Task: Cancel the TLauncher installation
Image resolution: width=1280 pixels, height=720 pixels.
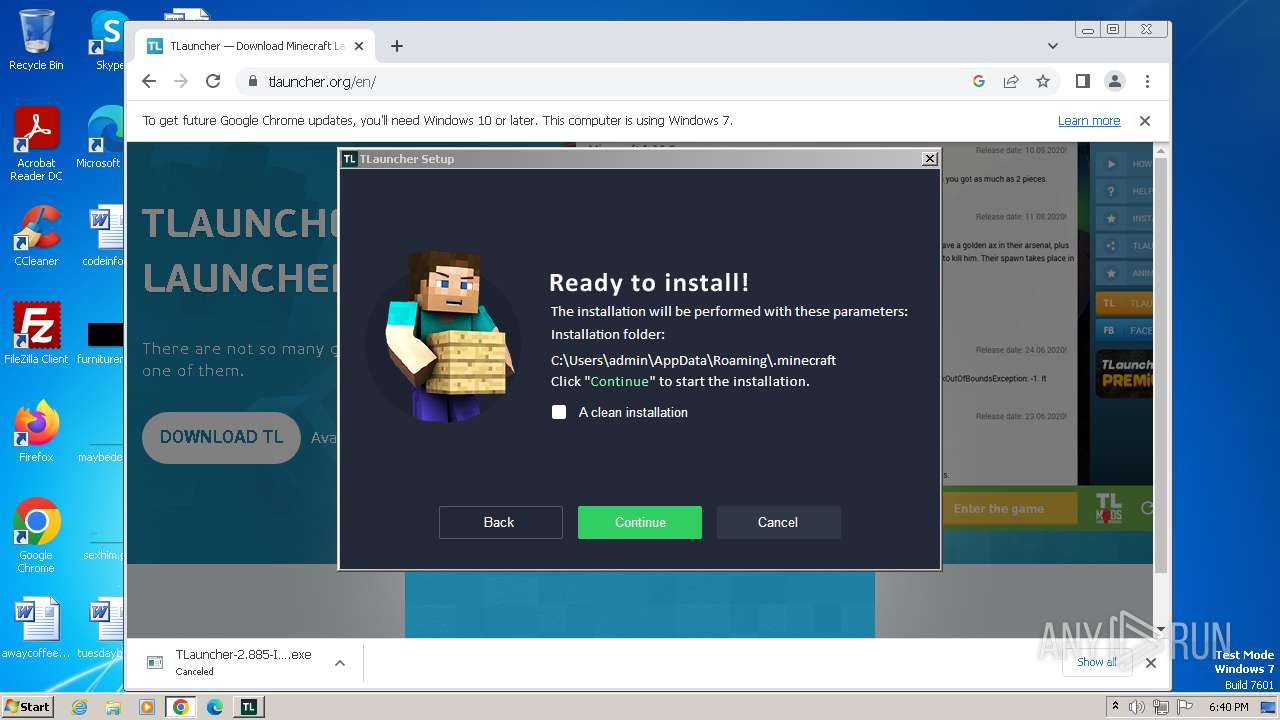Action: 778,522
